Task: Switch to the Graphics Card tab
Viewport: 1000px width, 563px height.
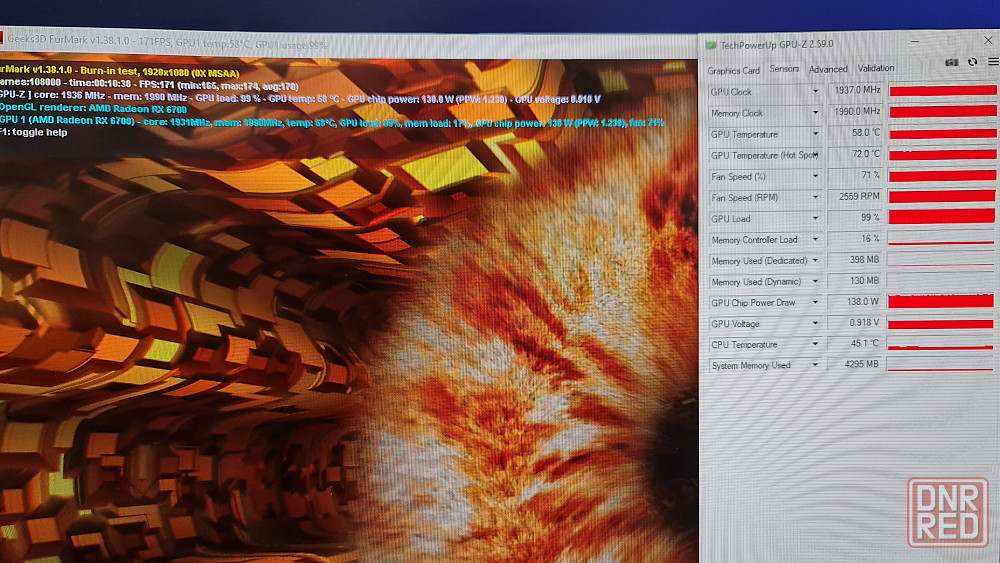Action: click(733, 71)
